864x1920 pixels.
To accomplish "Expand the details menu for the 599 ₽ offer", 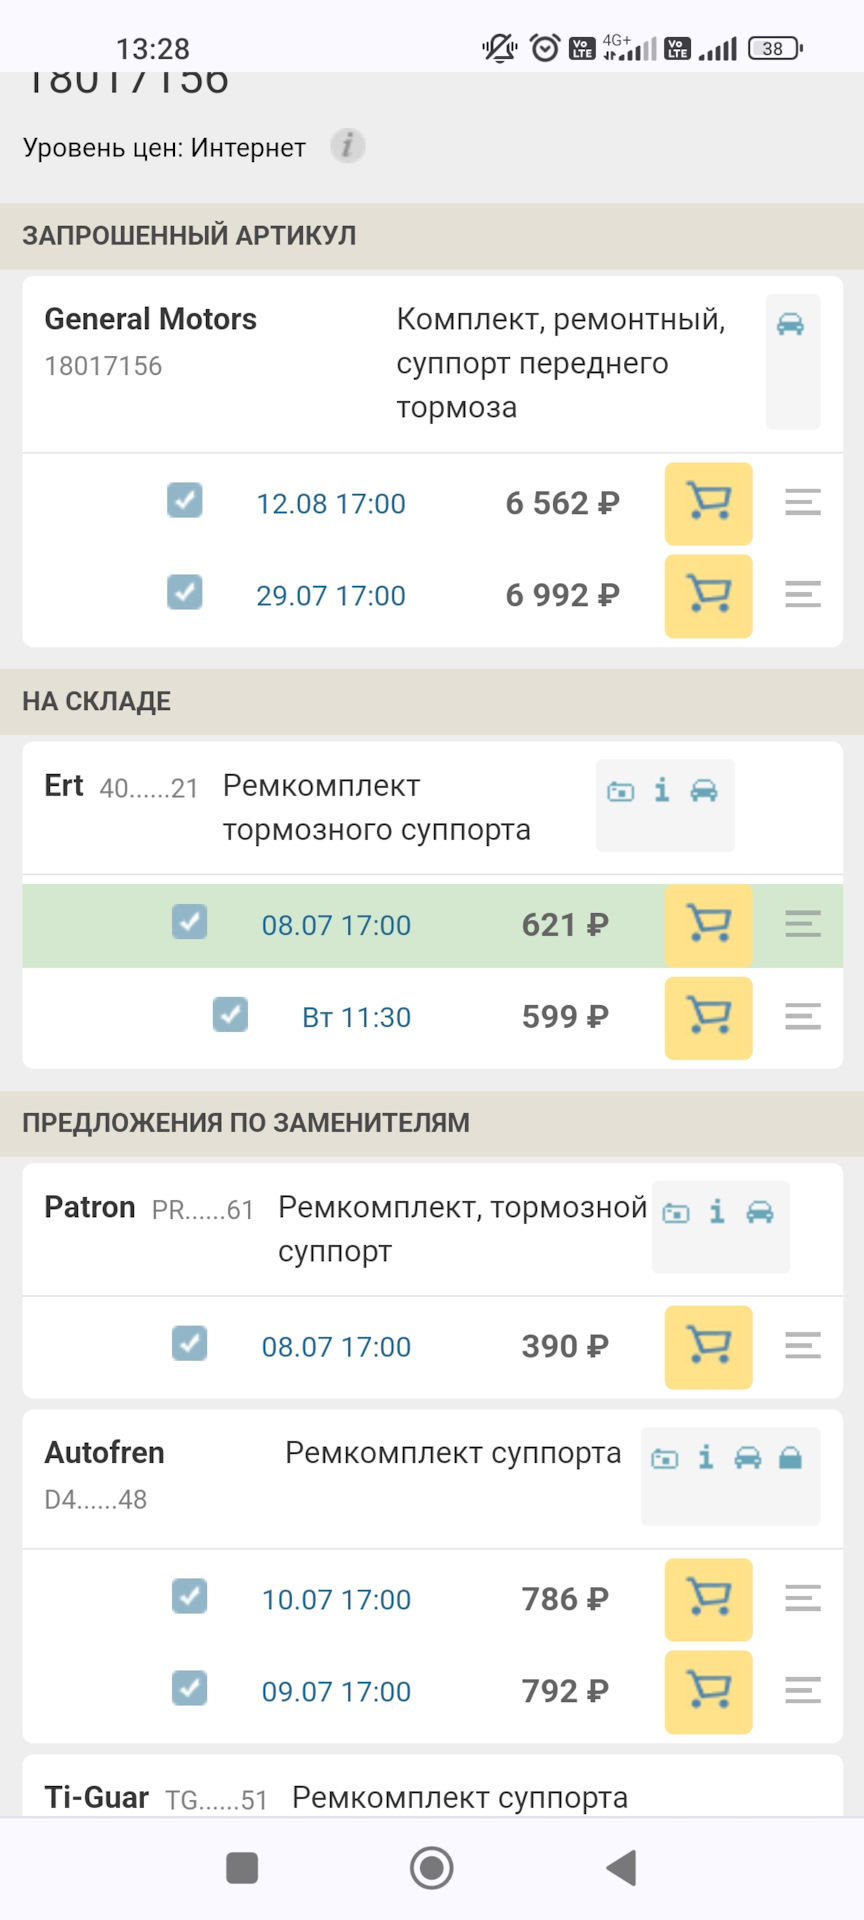I will coord(802,1016).
